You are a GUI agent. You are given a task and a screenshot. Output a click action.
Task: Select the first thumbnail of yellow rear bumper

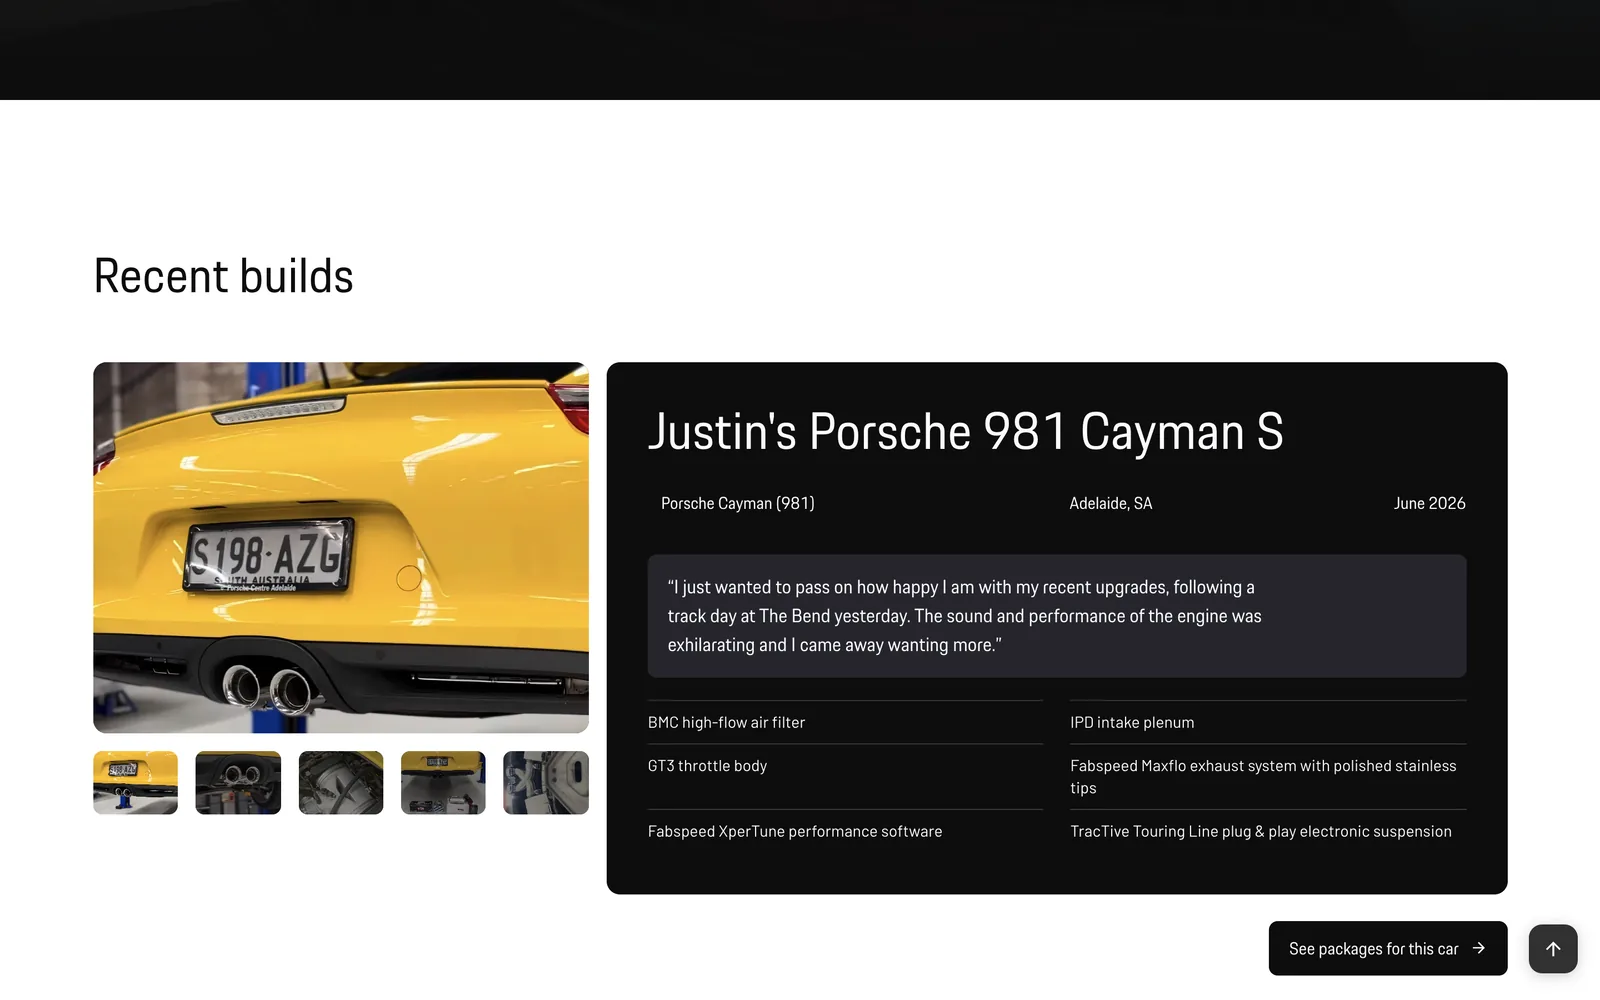click(136, 783)
